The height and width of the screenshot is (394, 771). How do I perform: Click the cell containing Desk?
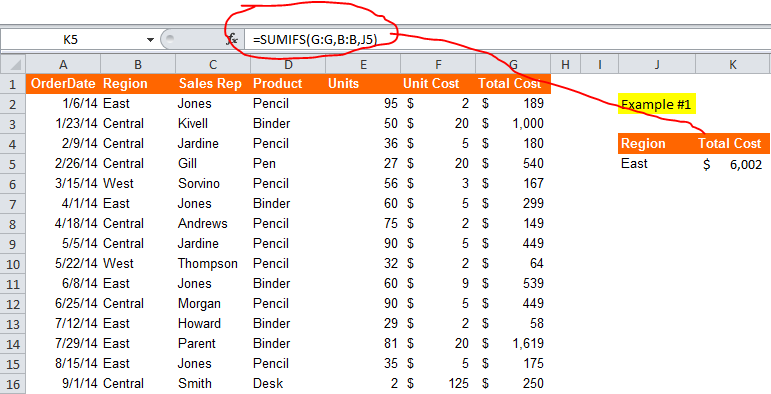(x=288, y=384)
